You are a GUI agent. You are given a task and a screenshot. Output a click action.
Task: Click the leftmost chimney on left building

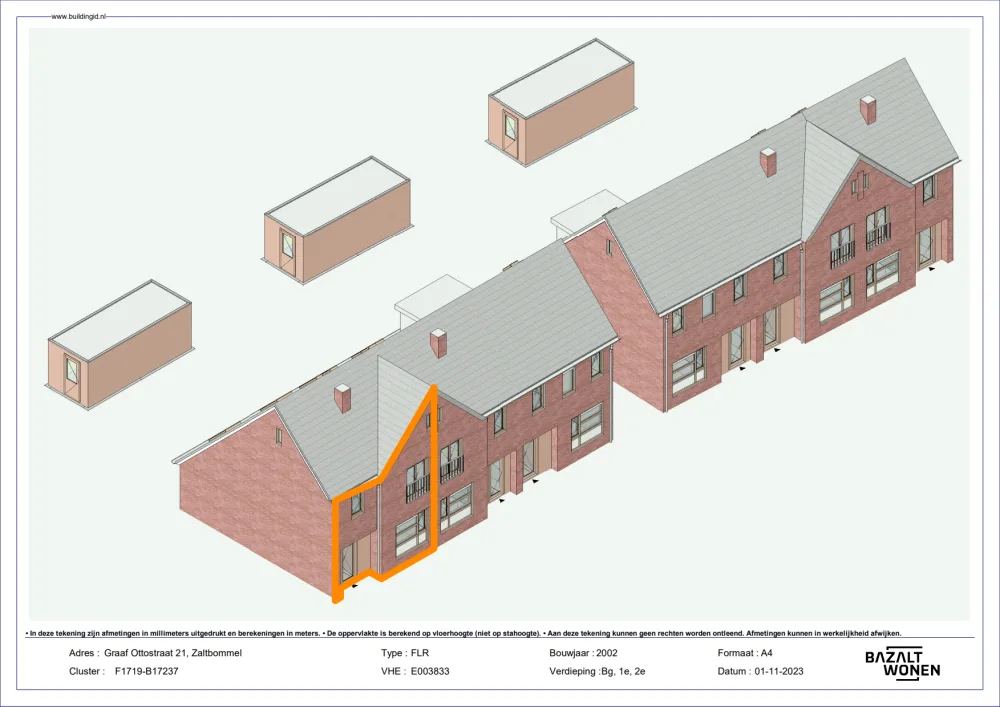coord(343,397)
